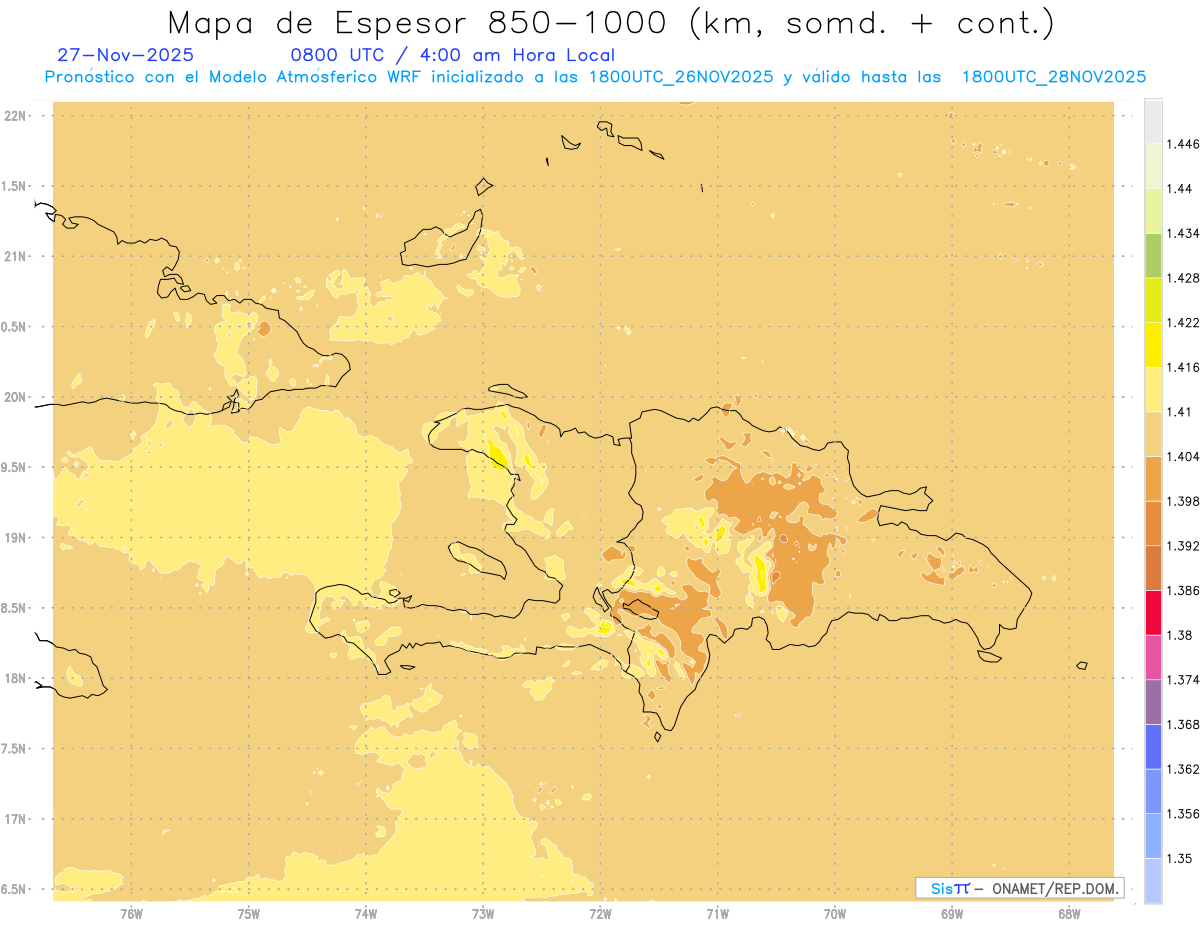Image resolution: width=1200 pixels, height=927 pixels.
Task: Click the legend value '1.362'
Action: [x=1183, y=769]
